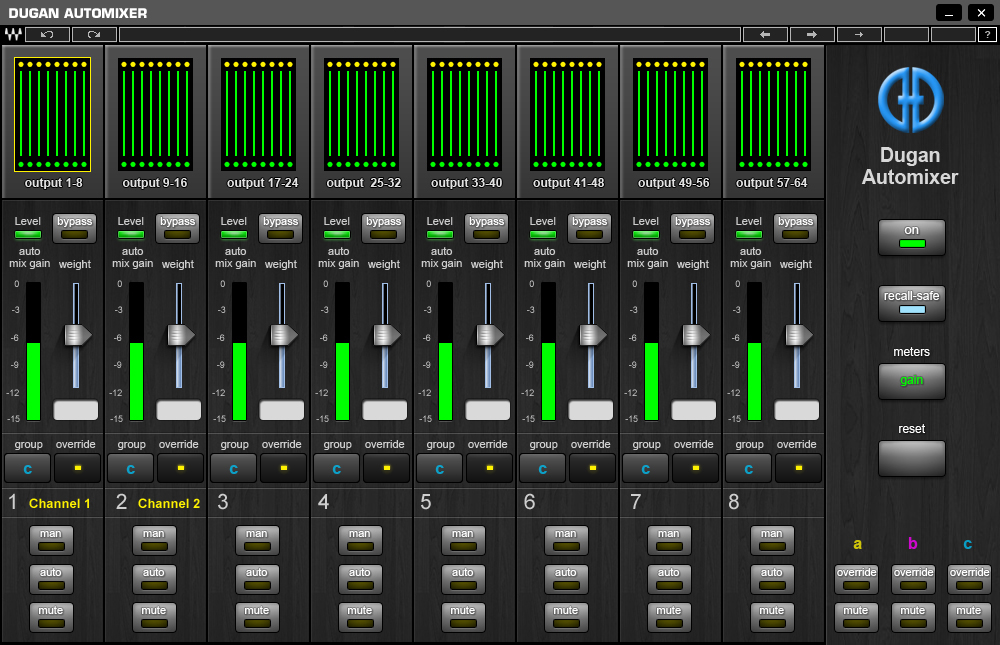Enable group c override
Image resolution: width=1000 pixels, height=645 pixels.
969,579
